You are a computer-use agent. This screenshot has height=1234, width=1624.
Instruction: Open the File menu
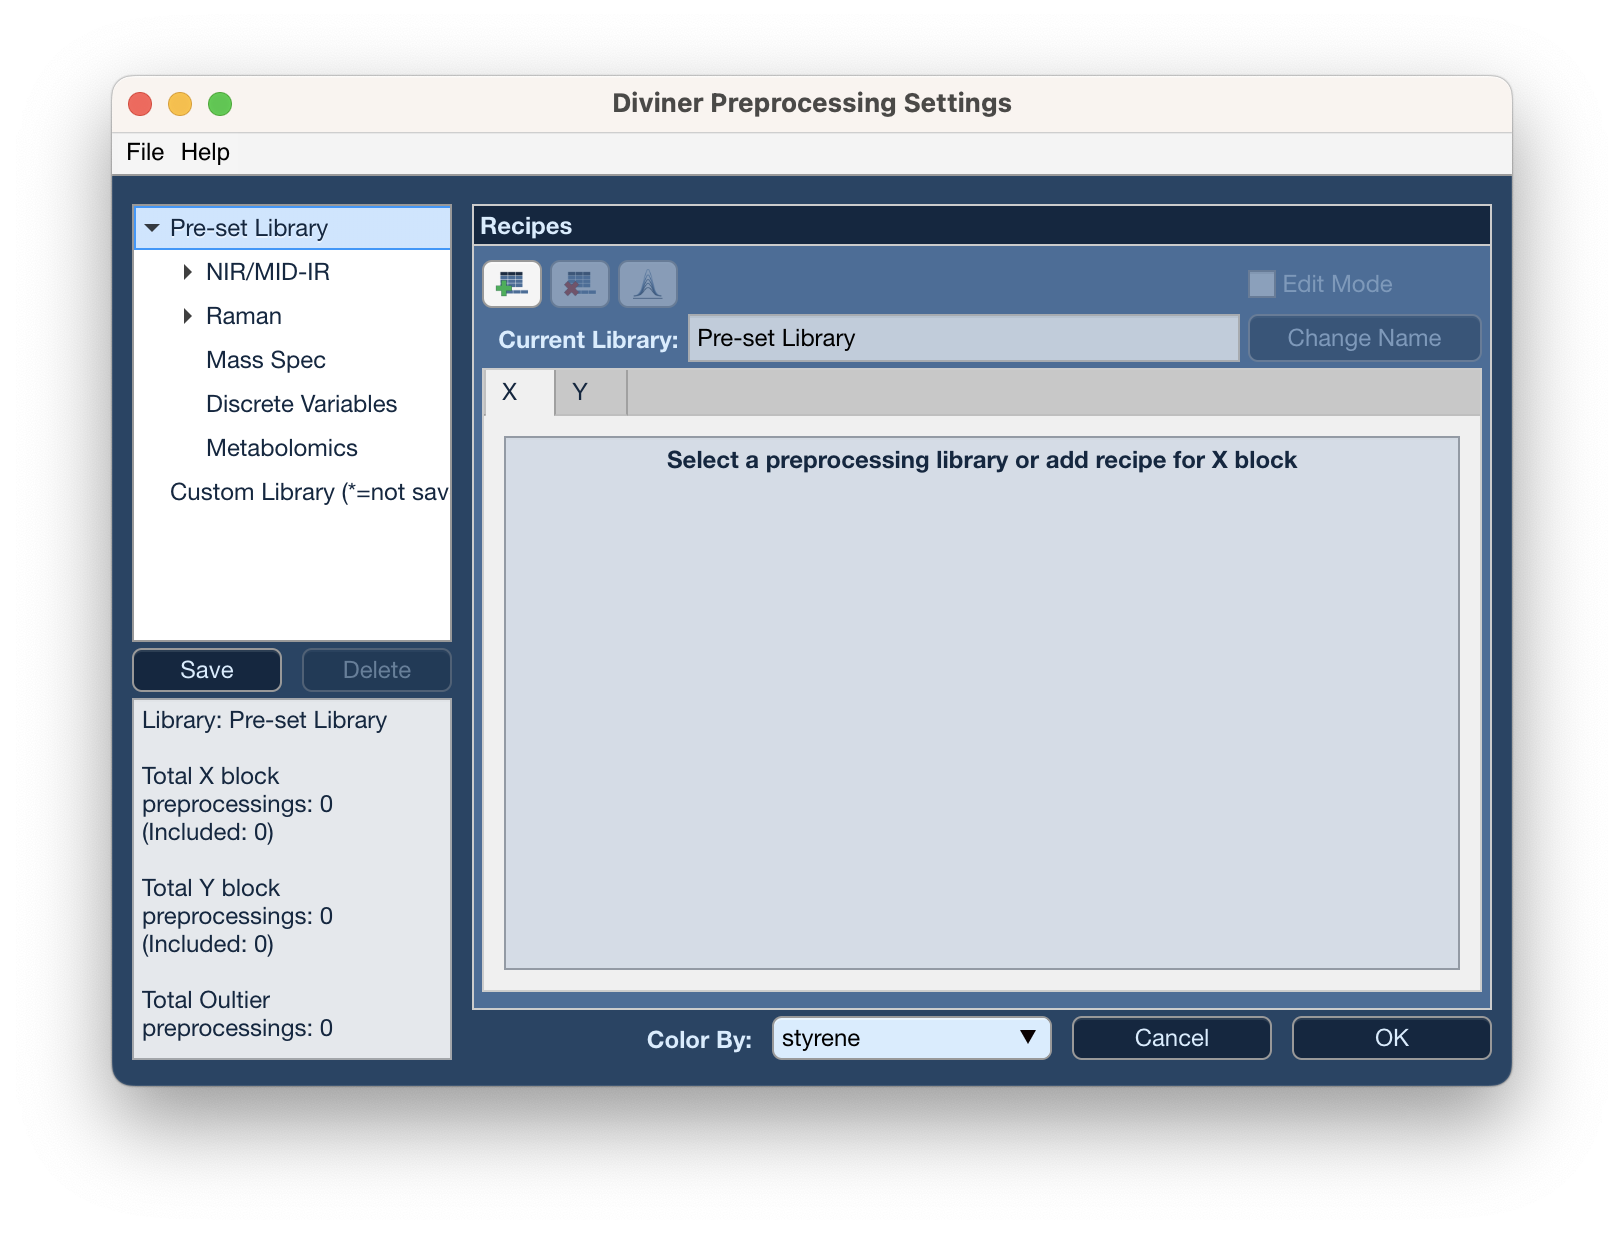coord(145,152)
